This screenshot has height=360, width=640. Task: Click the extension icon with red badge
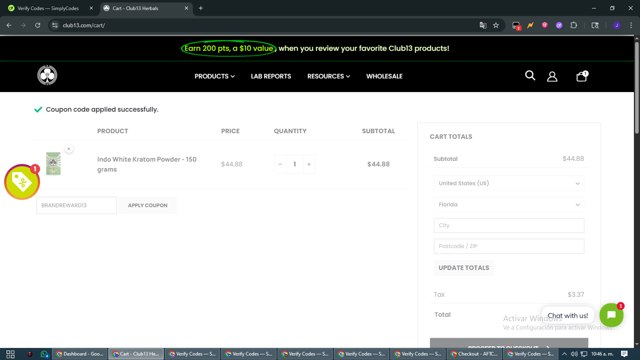(516, 26)
